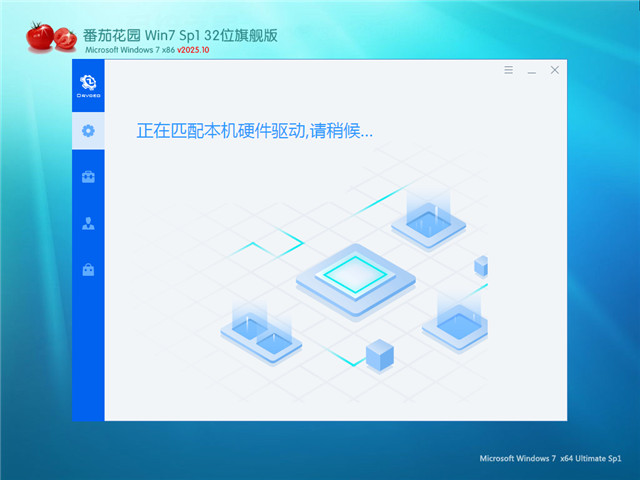640x480 pixels.
Task: Click the lower-right platform in the illustration
Action: click(458, 320)
